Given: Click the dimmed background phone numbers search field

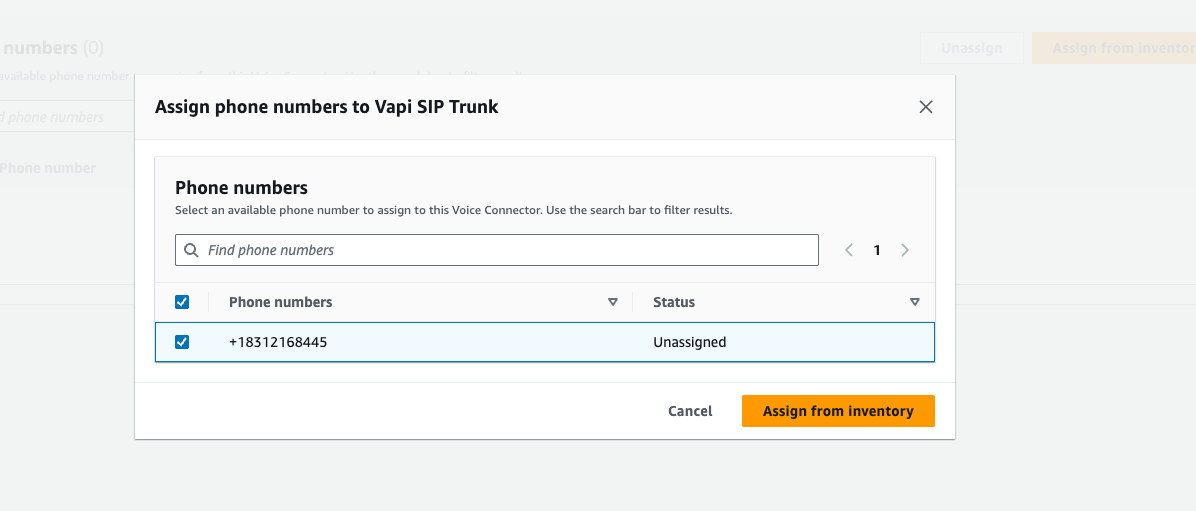Looking at the screenshot, I should tap(60, 117).
